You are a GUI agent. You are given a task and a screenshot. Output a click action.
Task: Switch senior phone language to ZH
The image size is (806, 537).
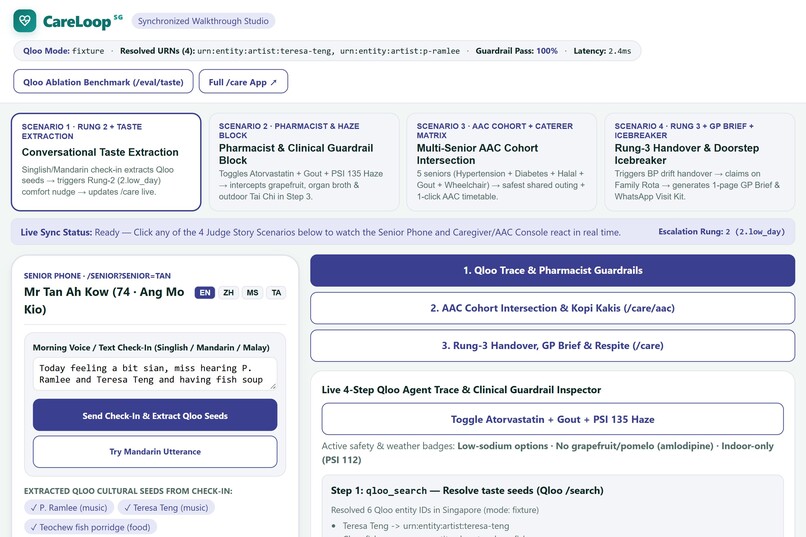point(228,292)
